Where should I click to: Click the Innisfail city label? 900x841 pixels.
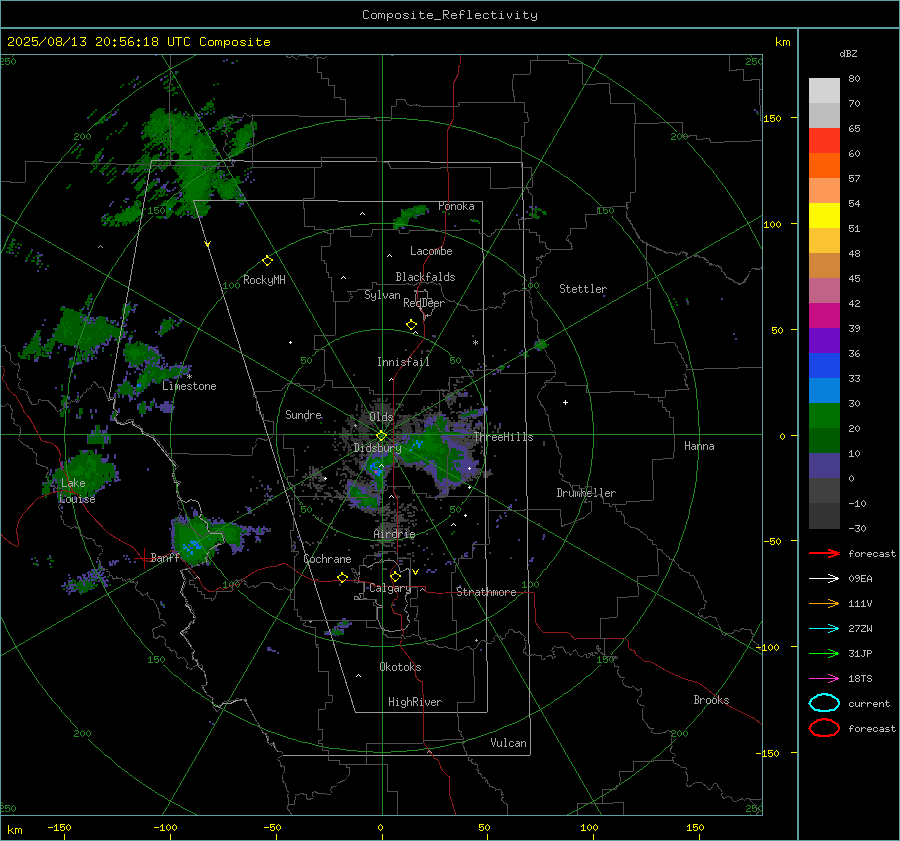[x=403, y=362]
